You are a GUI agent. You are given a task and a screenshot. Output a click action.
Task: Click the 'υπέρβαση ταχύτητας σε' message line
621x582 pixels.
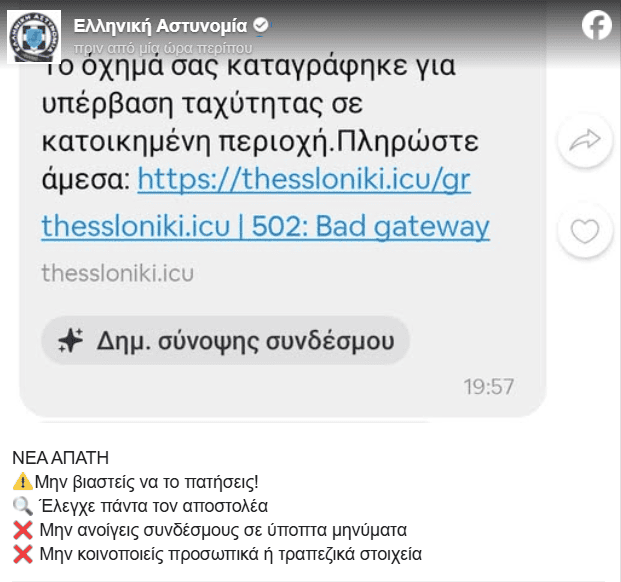tap(202, 104)
